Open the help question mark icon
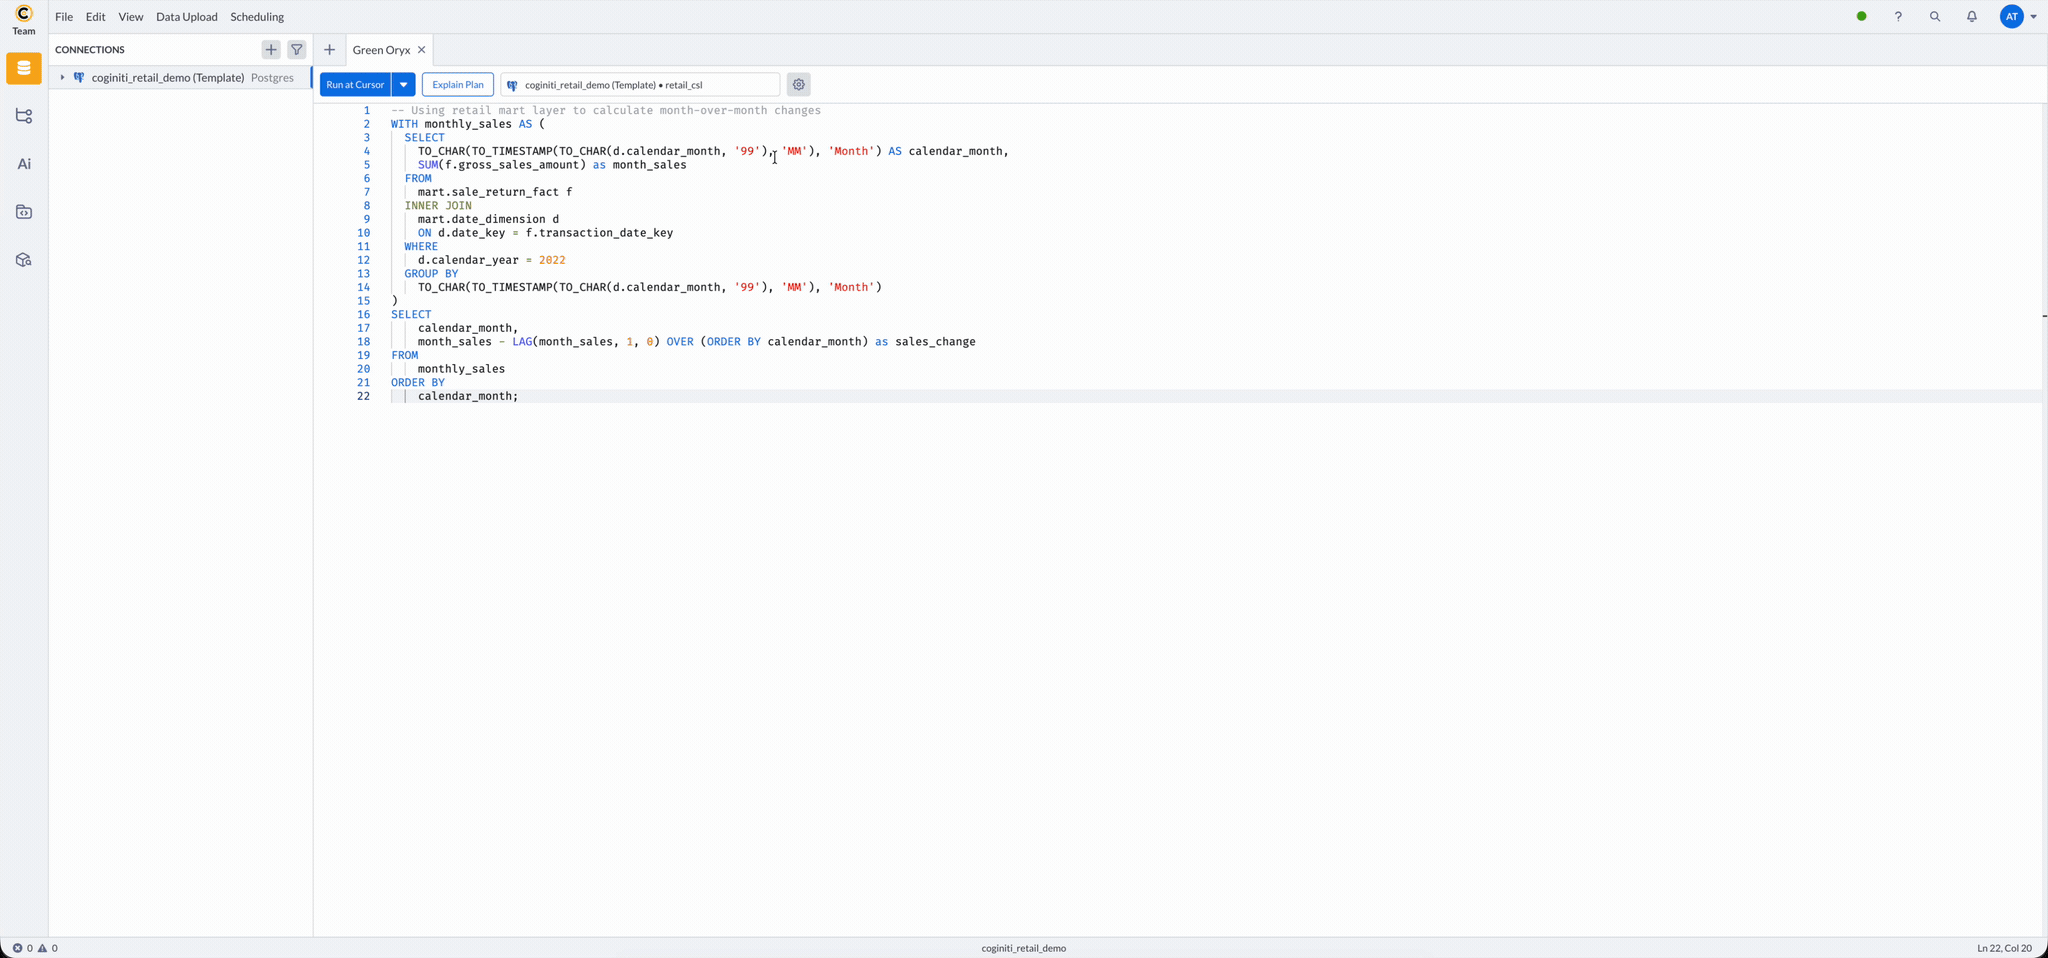Viewport: 2048px width, 958px height. (x=1898, y=17)
